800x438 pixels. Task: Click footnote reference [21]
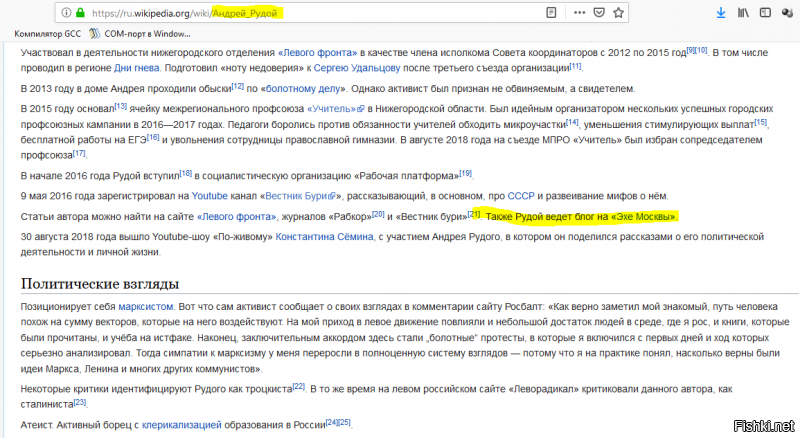474,214
